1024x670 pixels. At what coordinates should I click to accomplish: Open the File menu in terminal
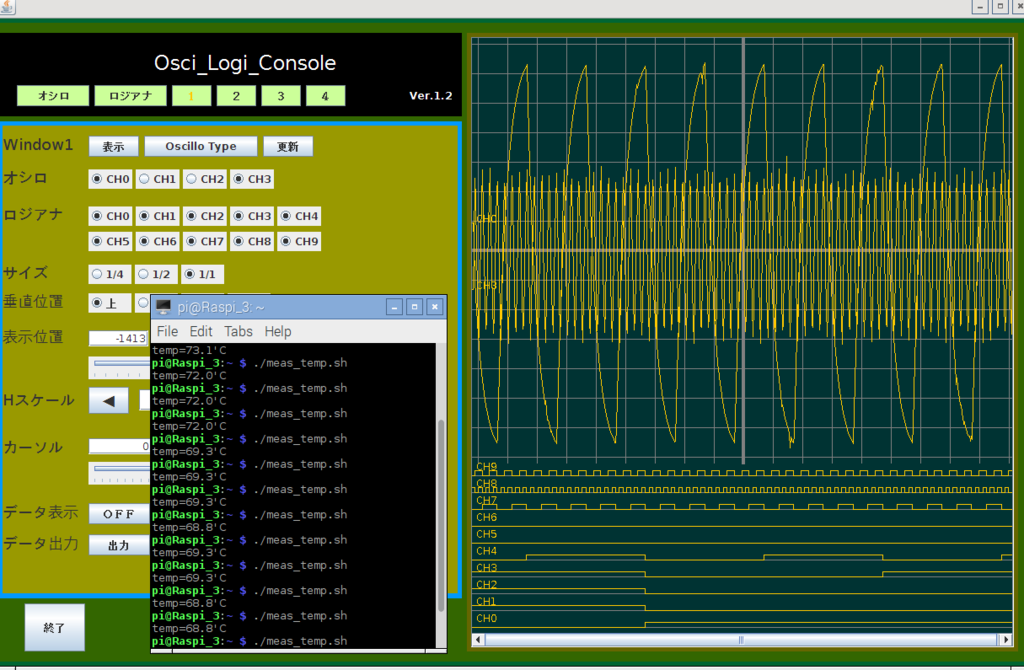167,331
